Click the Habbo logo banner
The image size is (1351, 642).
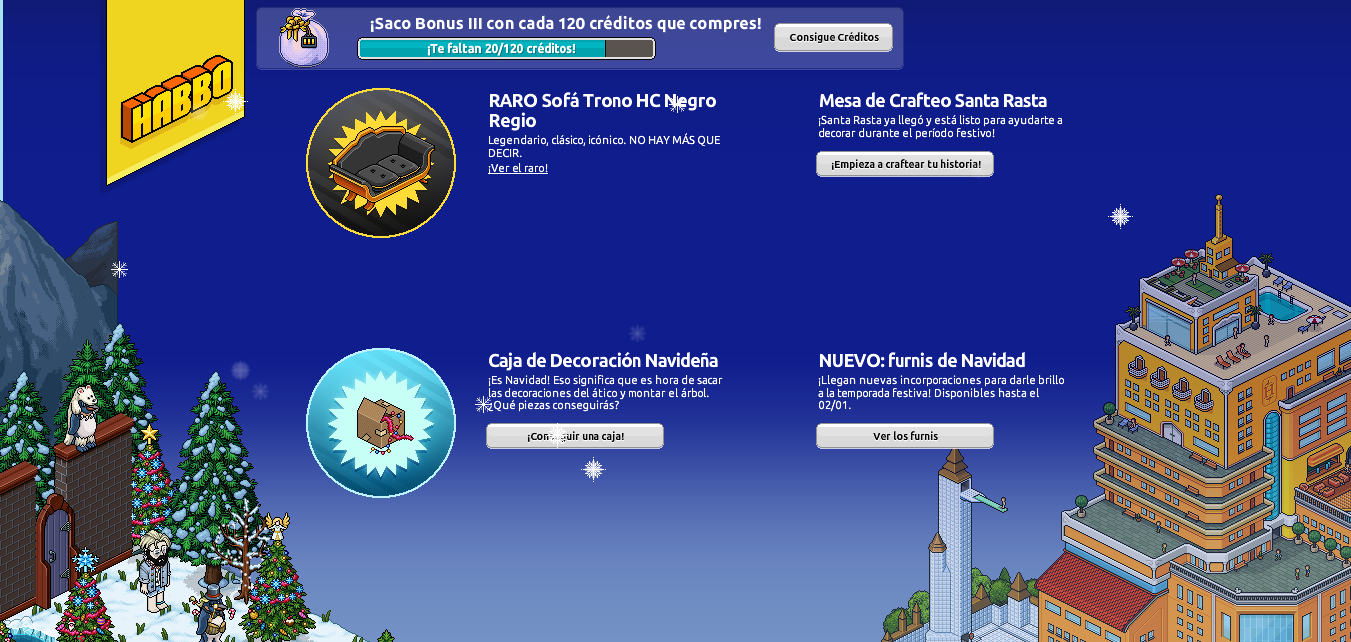pos(176,98)
